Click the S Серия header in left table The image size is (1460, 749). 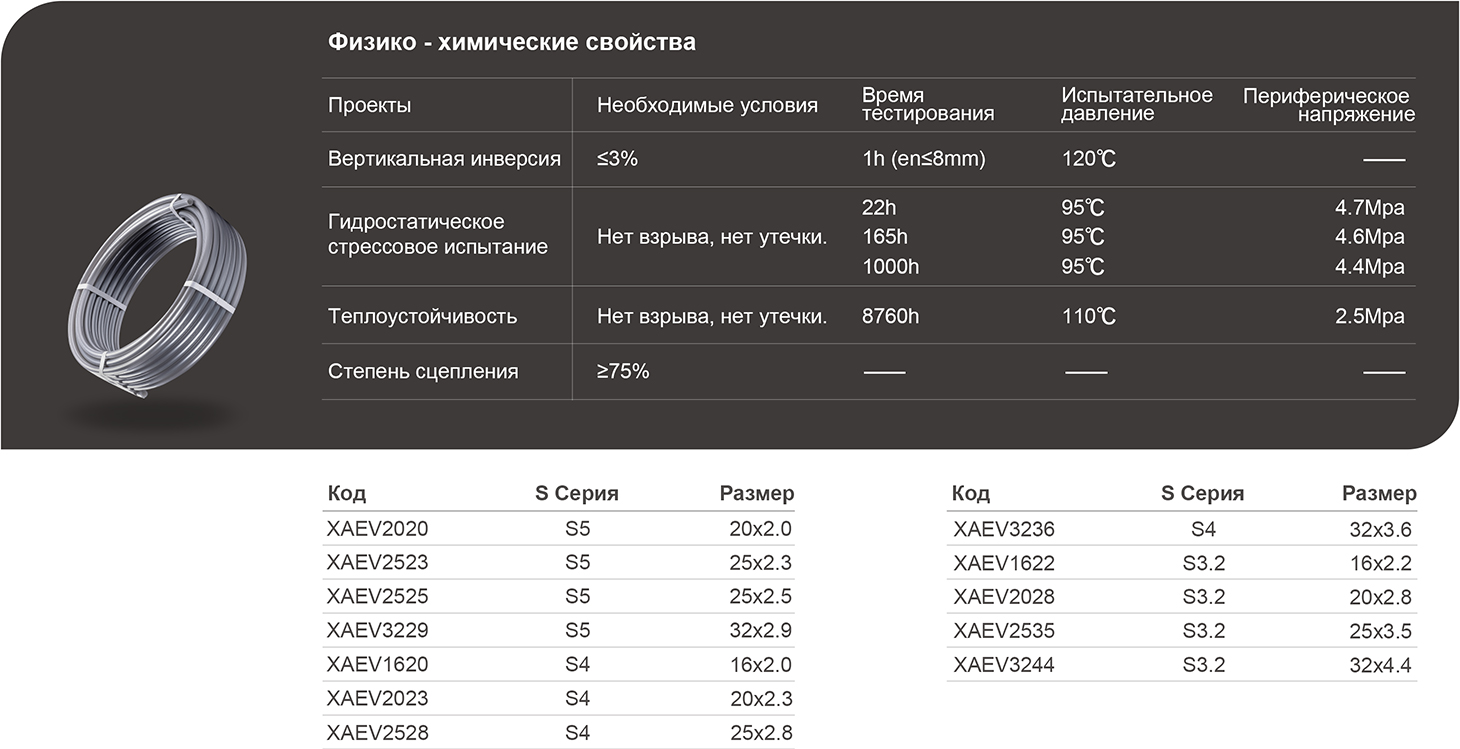tap(577, 493)
